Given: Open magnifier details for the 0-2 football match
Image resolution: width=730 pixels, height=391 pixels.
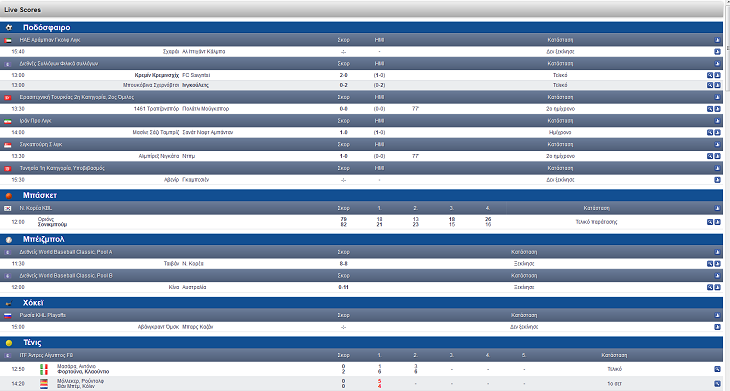Looking at the screenshot, I should click(710, 85).
